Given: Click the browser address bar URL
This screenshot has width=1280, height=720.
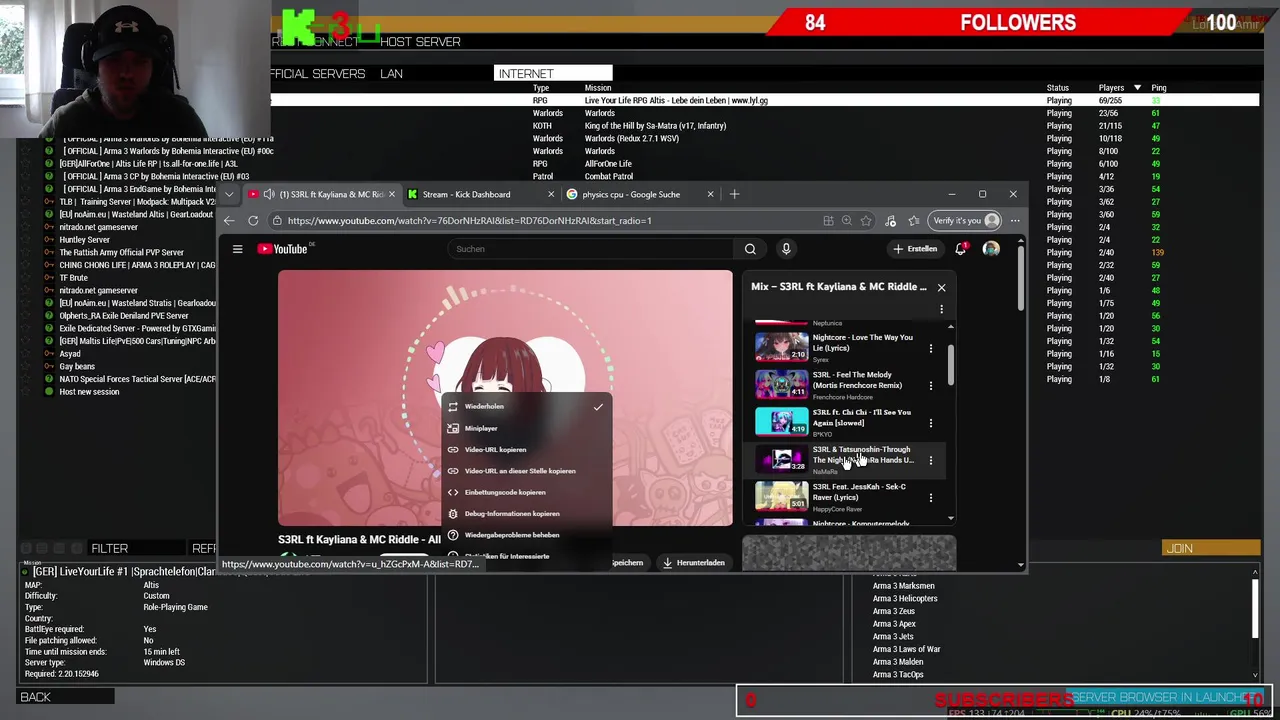Looking at the screenshot, I should (x=469, y=221).
